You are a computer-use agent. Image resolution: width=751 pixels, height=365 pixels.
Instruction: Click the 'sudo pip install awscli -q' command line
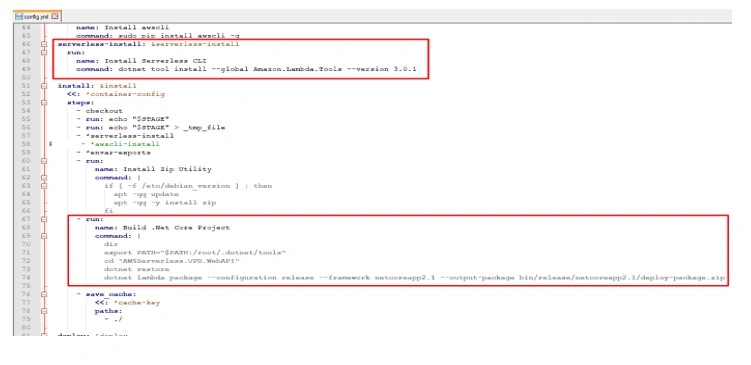tap(158, 36)
